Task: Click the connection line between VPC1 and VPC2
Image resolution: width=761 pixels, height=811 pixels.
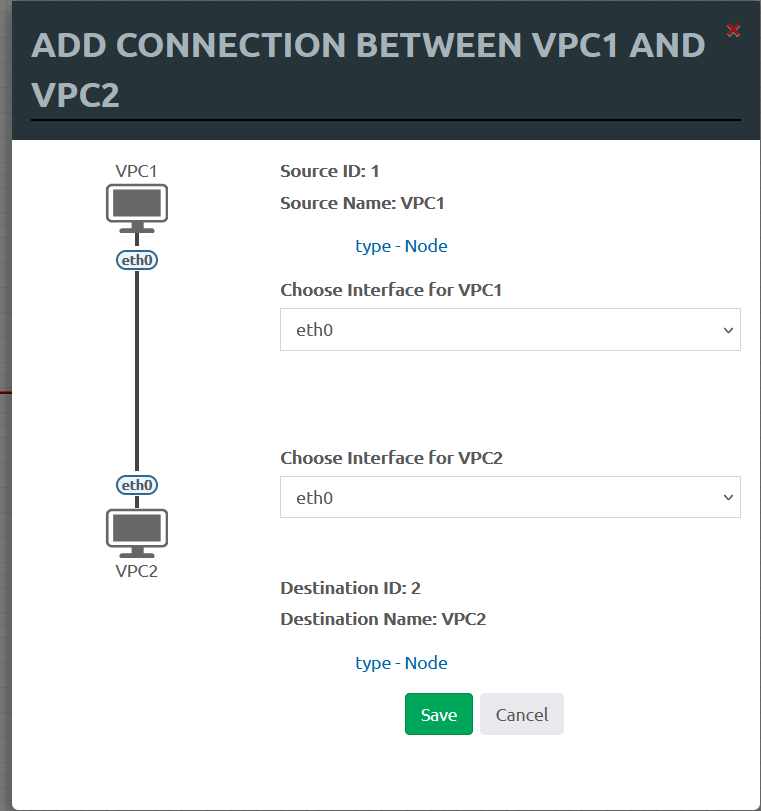Action: 137,372
